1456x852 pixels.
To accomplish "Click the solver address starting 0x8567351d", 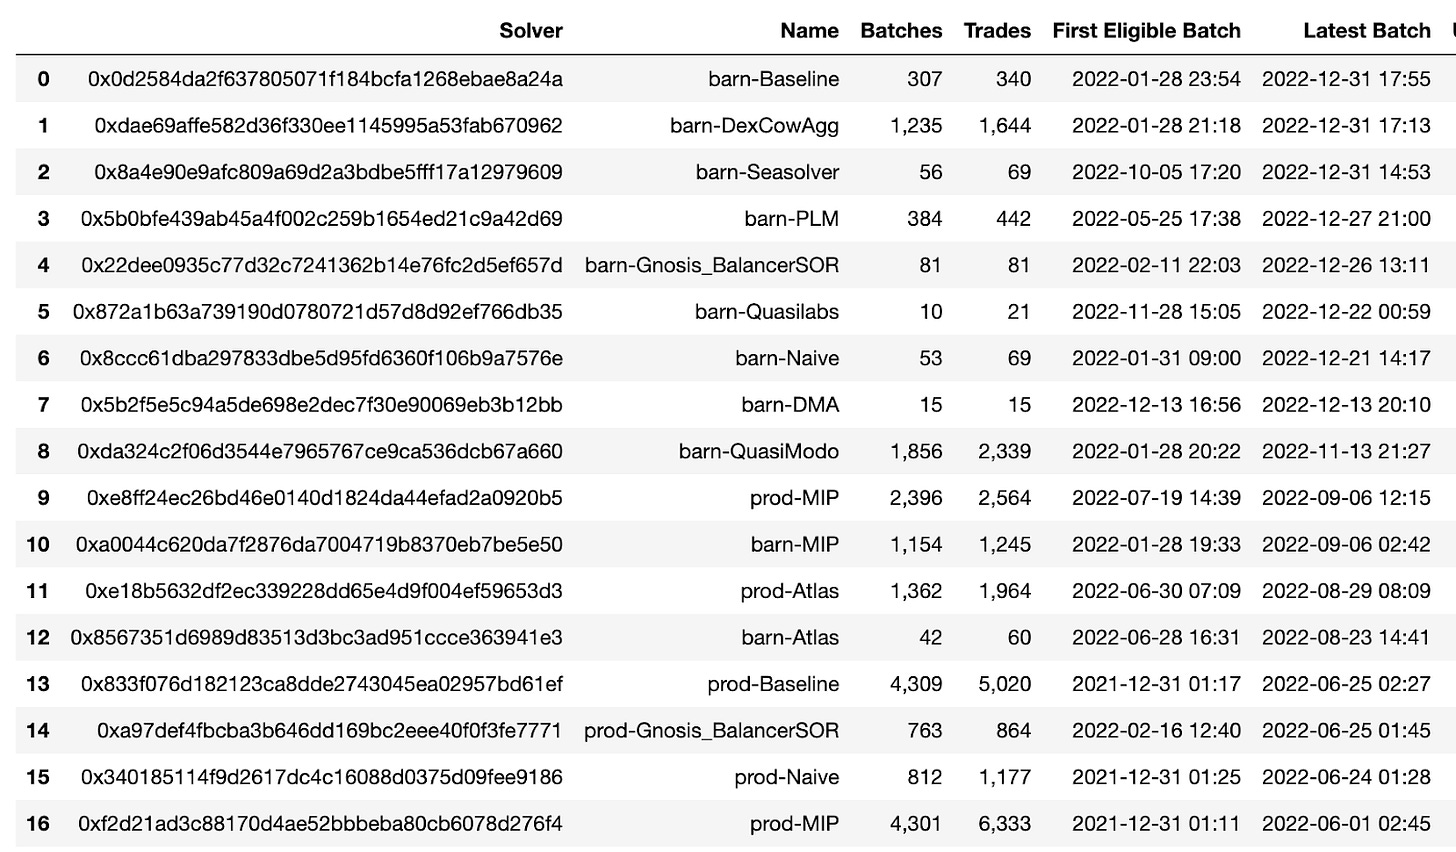I will click(316, 638).
